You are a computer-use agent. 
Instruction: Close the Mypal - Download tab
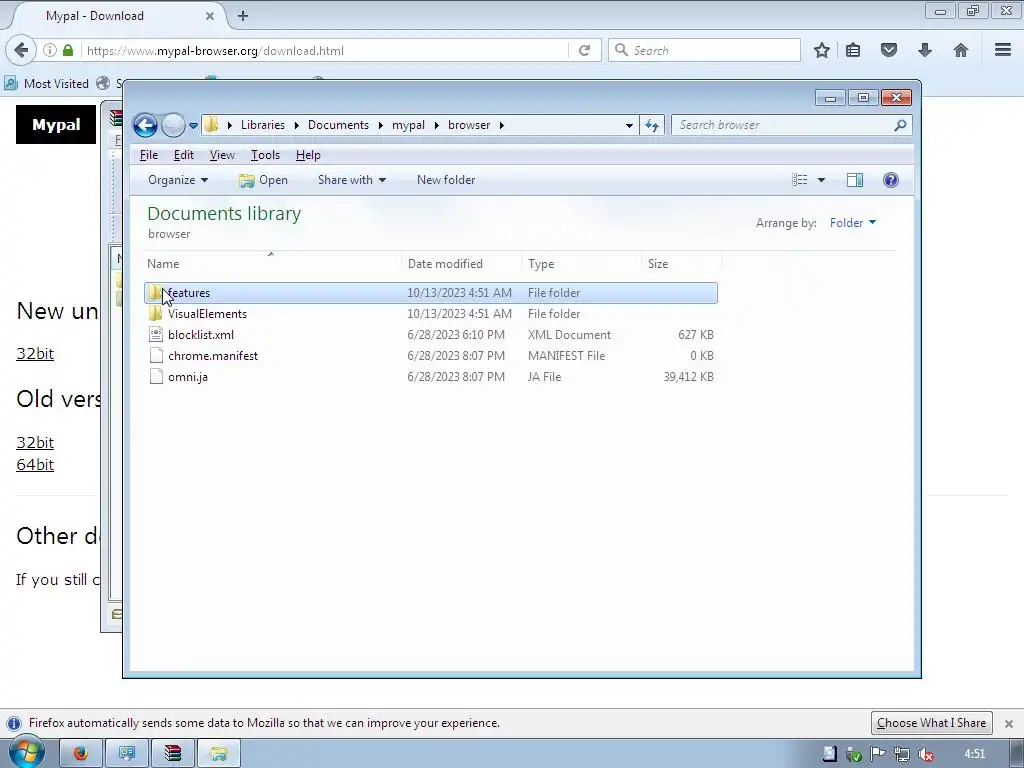click(210, 16)
